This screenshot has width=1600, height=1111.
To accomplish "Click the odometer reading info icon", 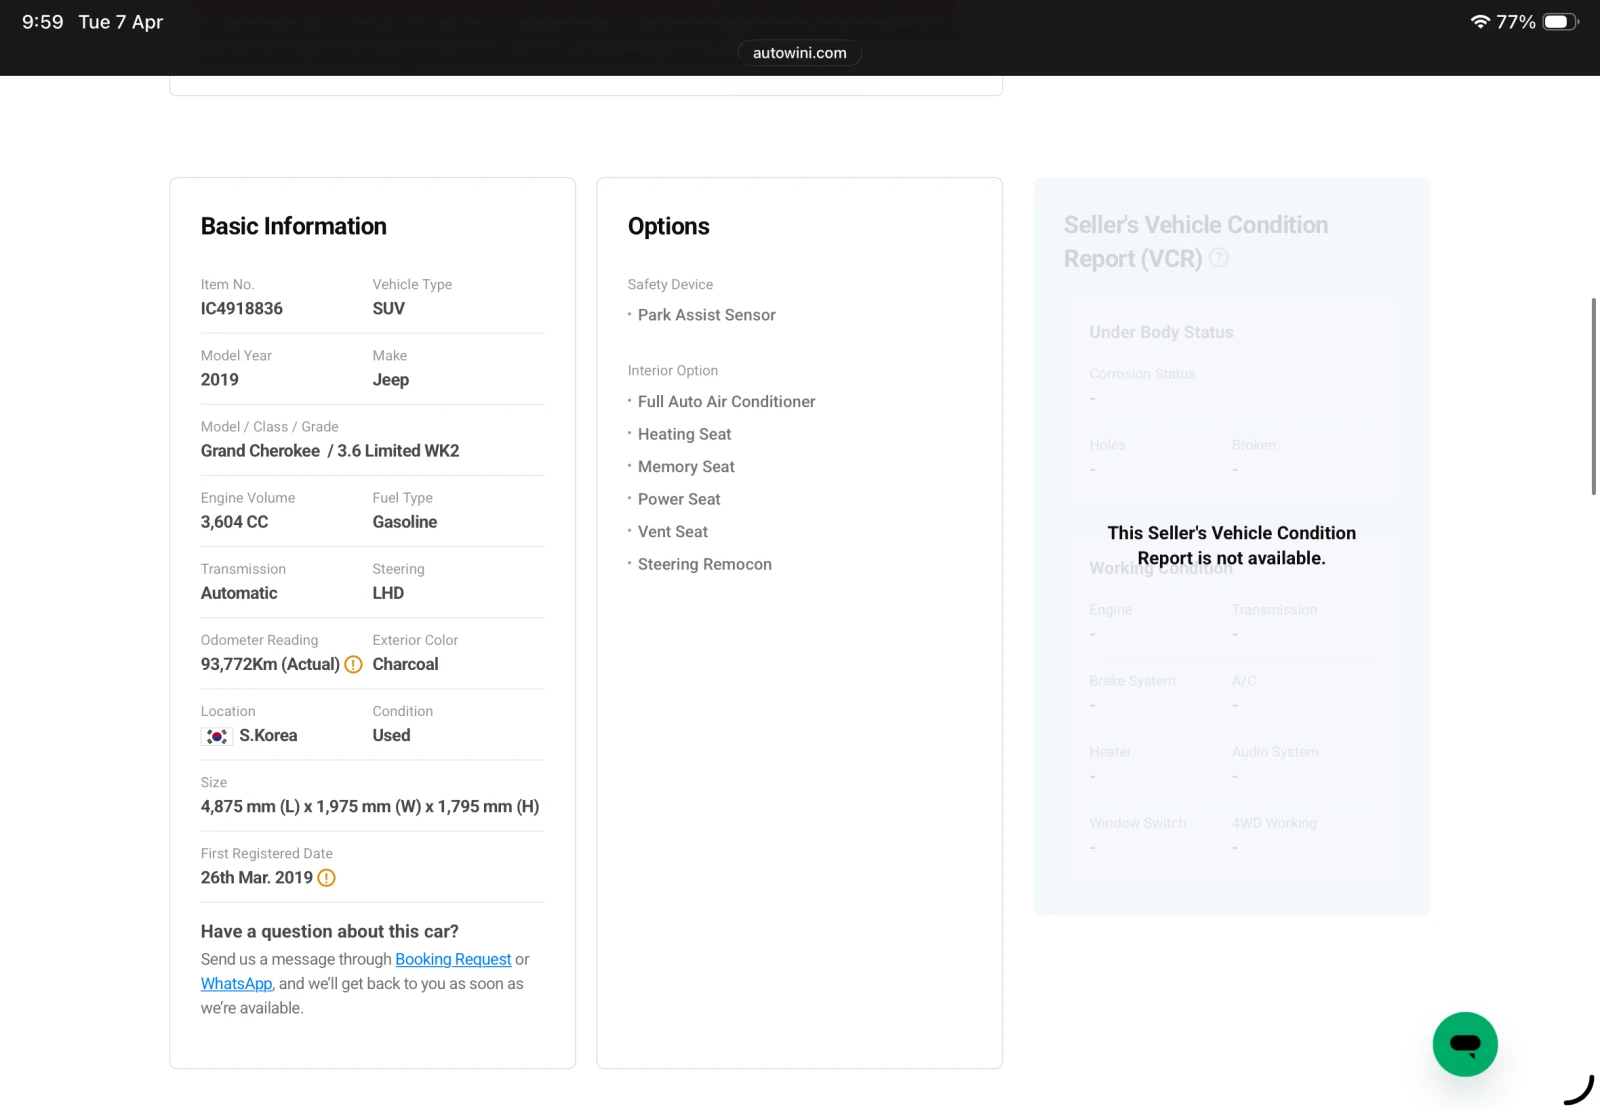I will 353,664.
